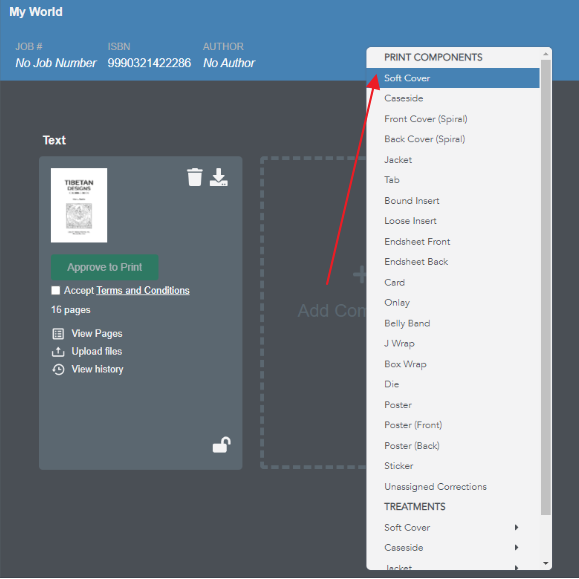Click the View history clock icon
This screenshot has height=579, width=579.
click(x=58, y=369)
